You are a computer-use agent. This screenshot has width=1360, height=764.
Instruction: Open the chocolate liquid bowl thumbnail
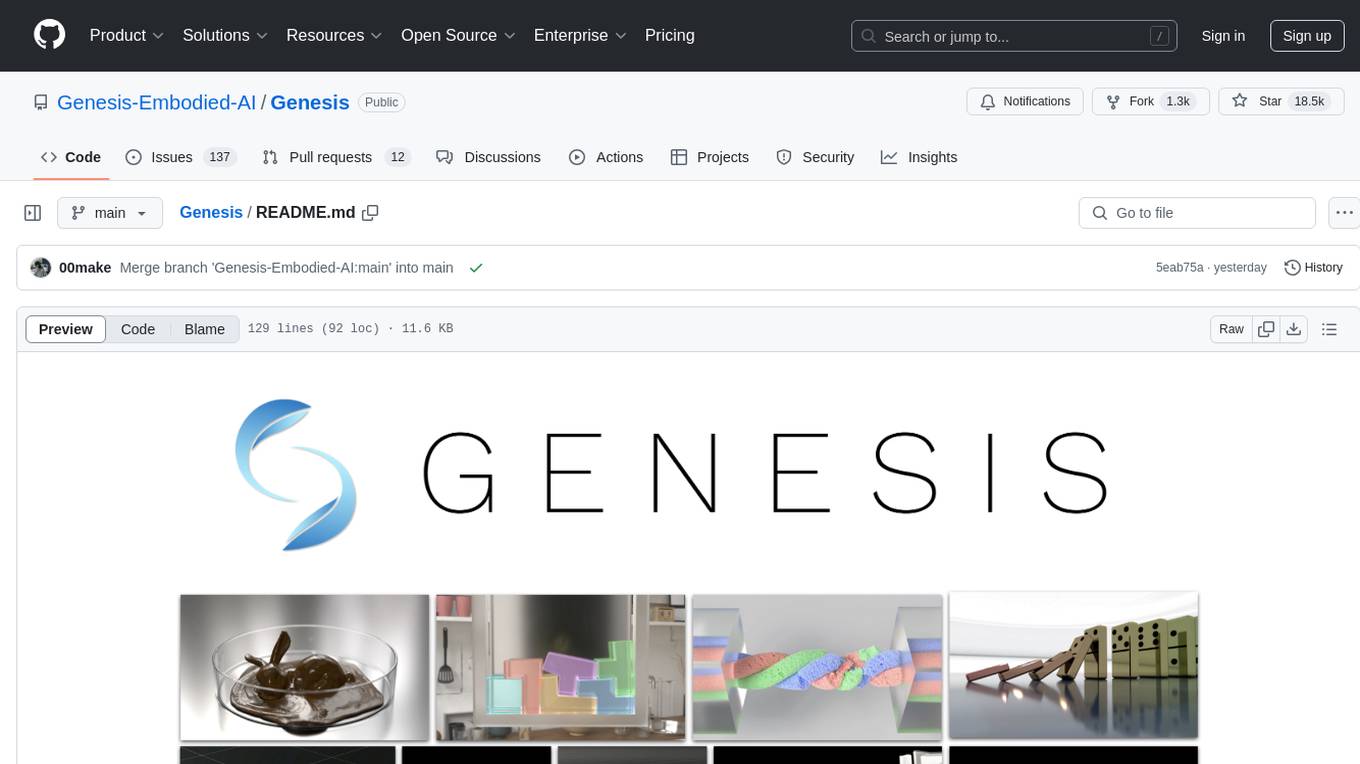305,668
